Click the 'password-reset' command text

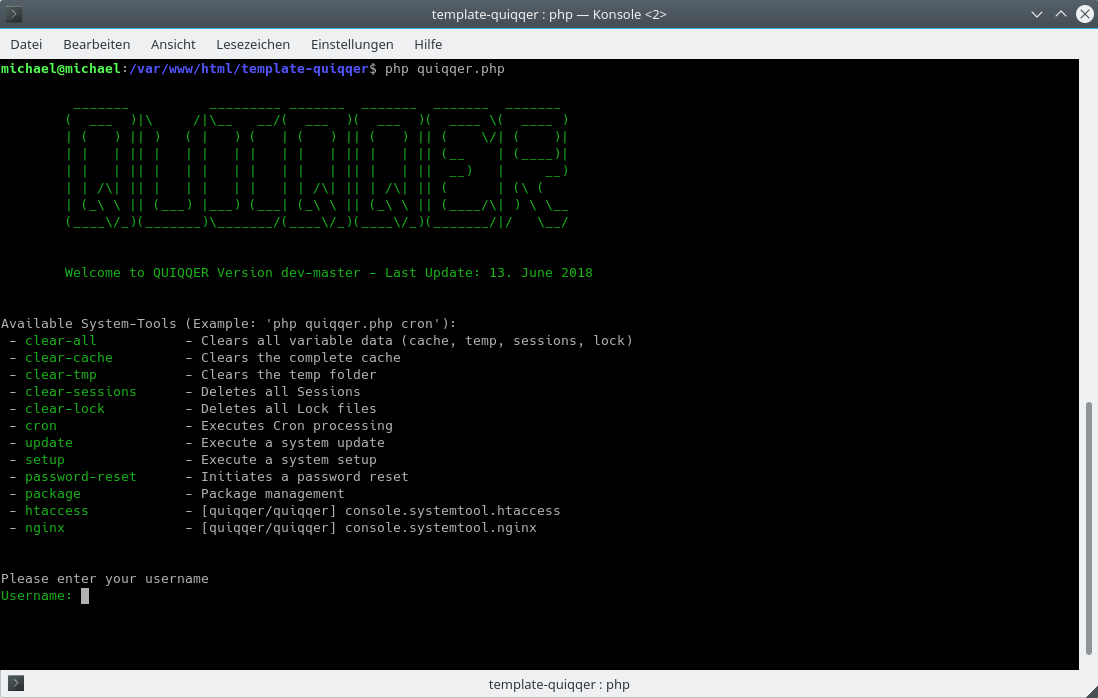coord(80,477)
